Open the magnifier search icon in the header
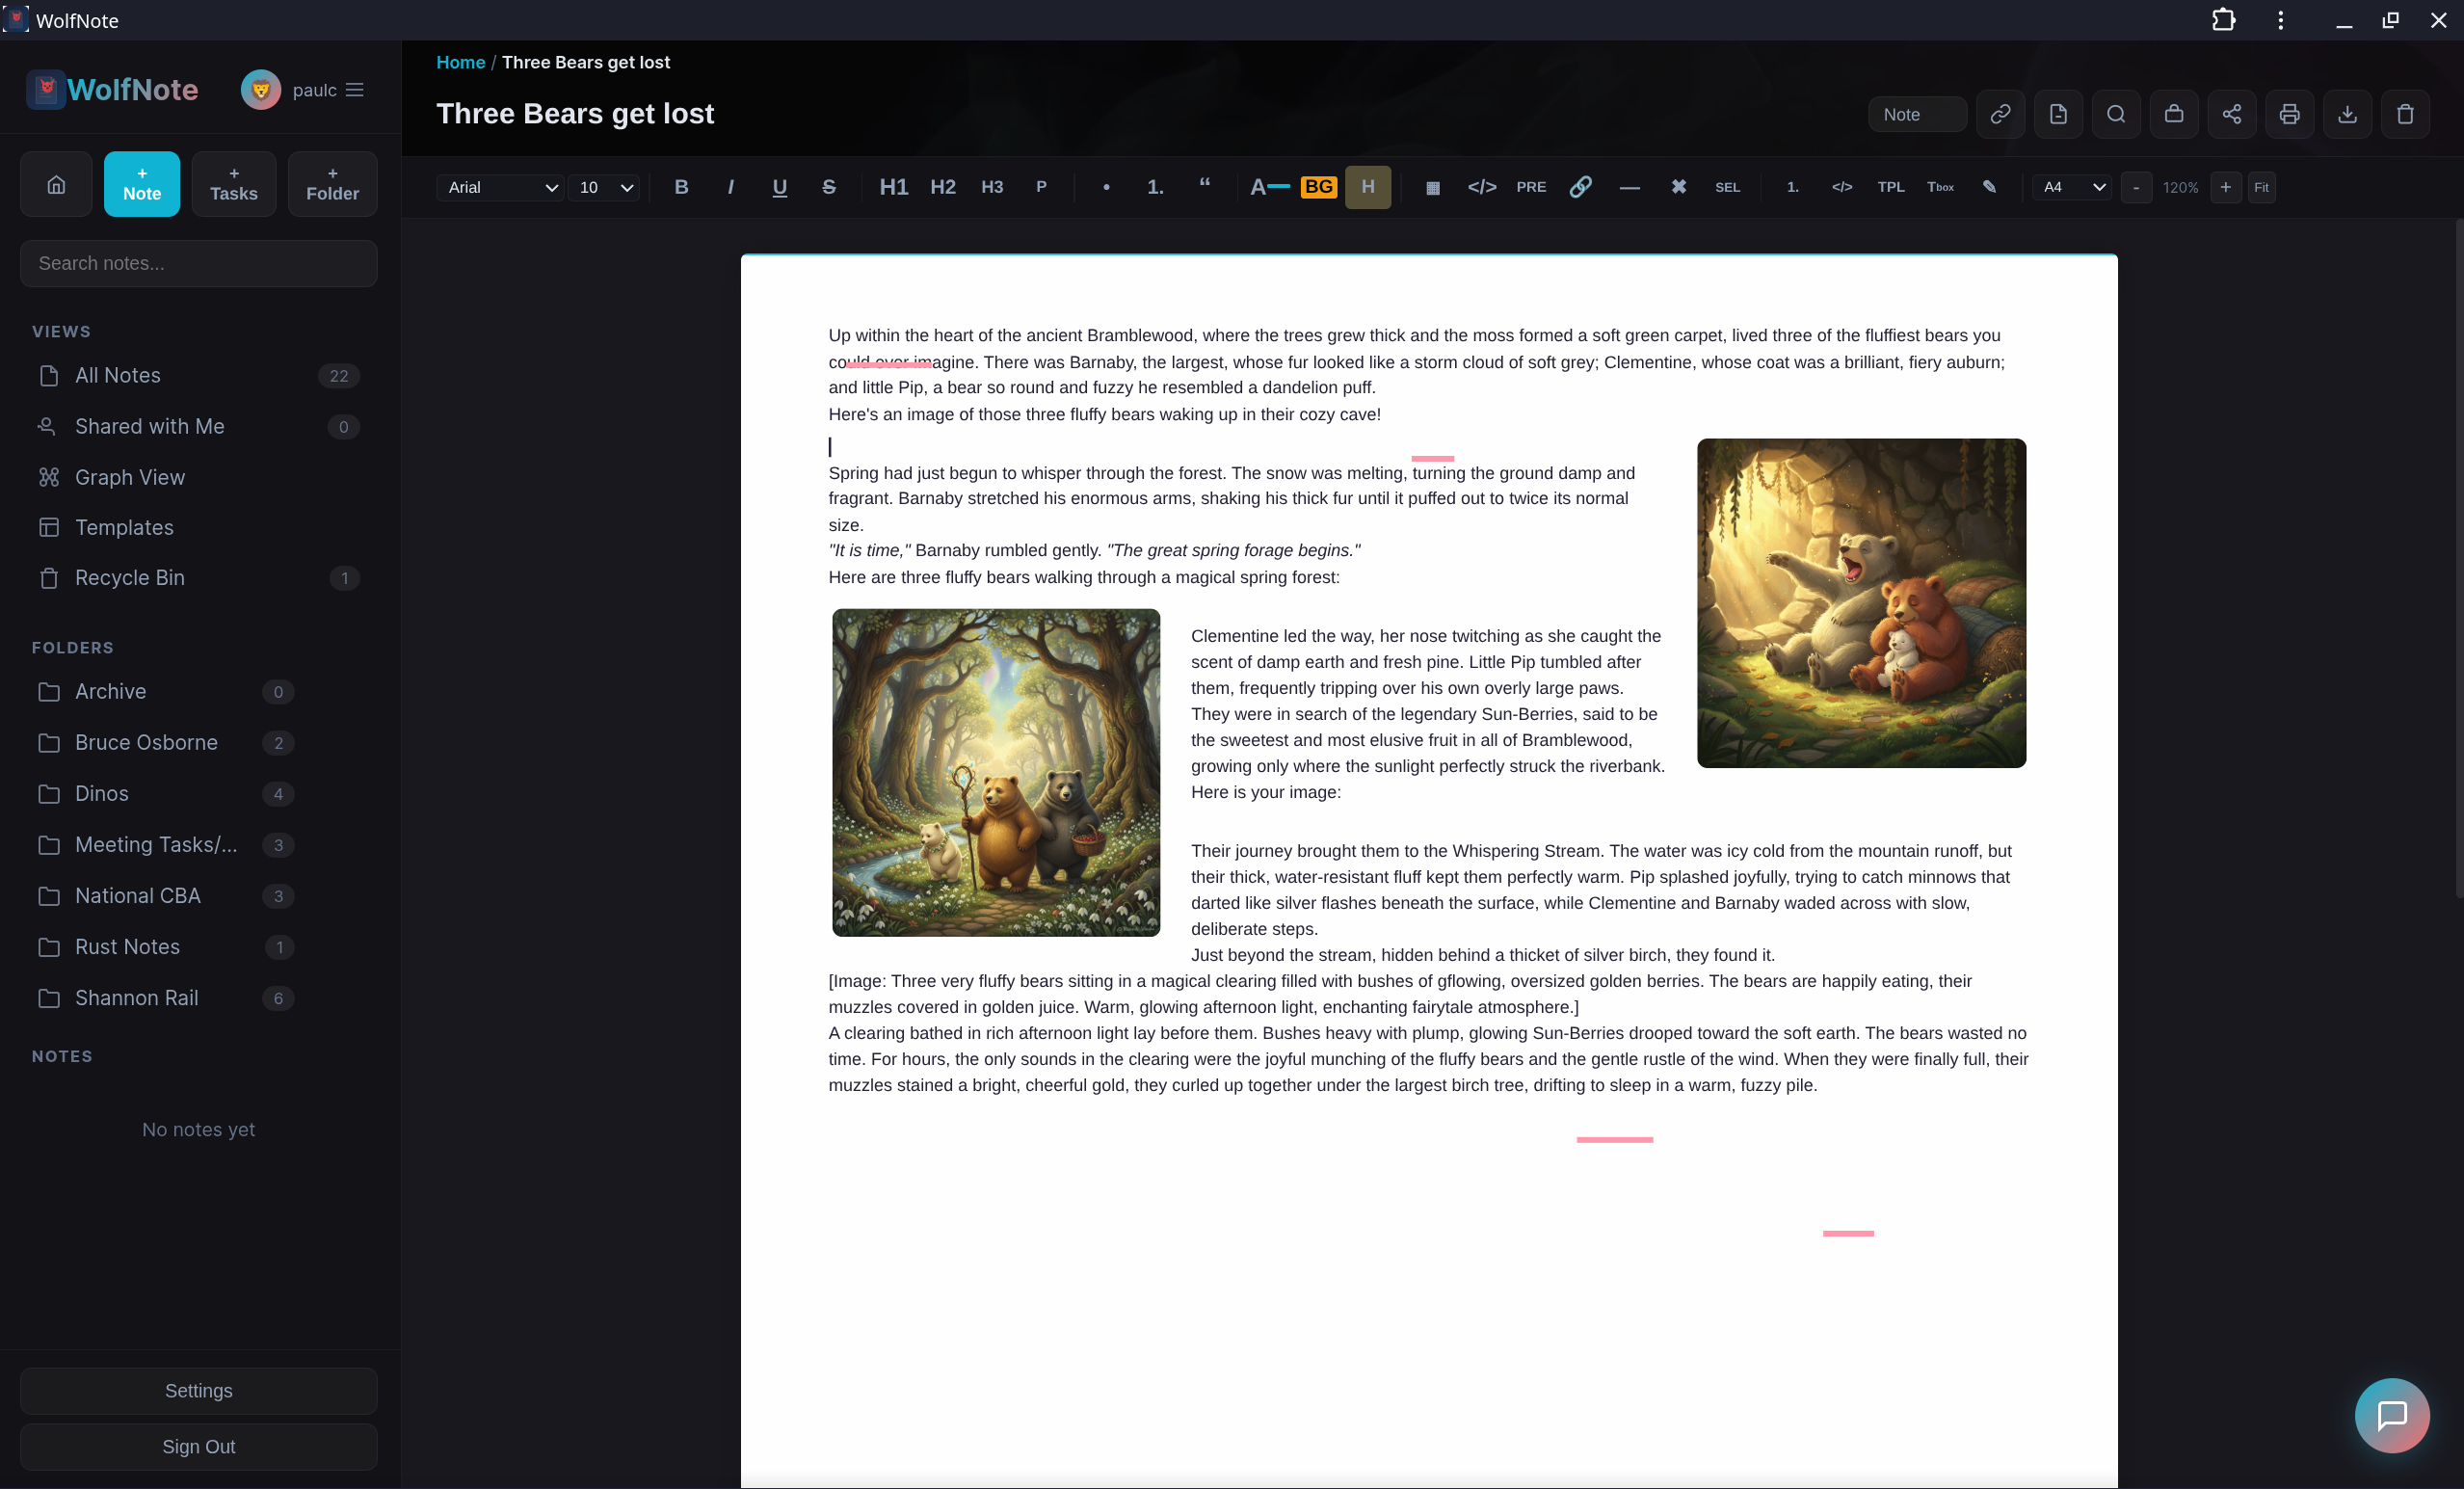 [2115, 114]
